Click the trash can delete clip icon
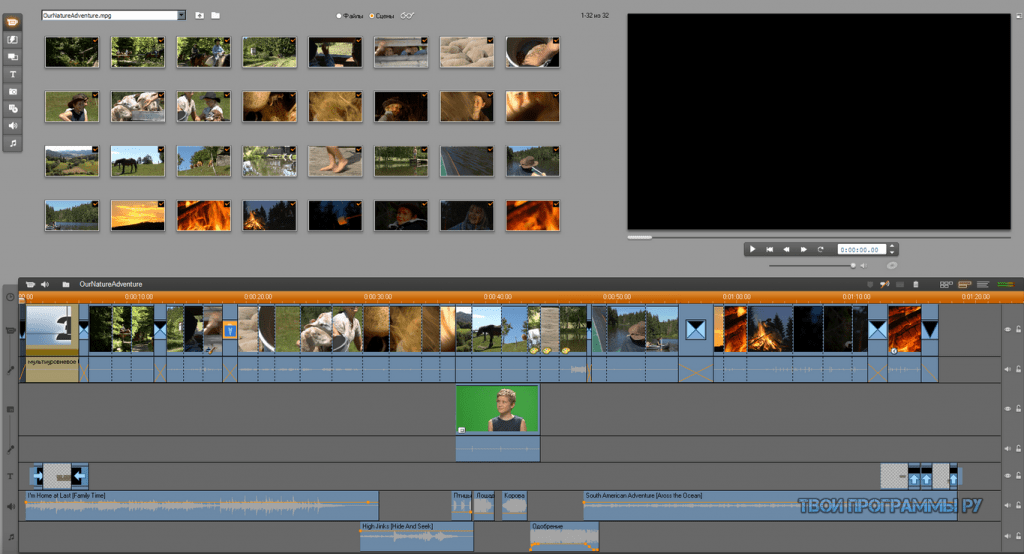Viewport: 1024px width, 554px height. pyautogui.click(x=916, y=284)
